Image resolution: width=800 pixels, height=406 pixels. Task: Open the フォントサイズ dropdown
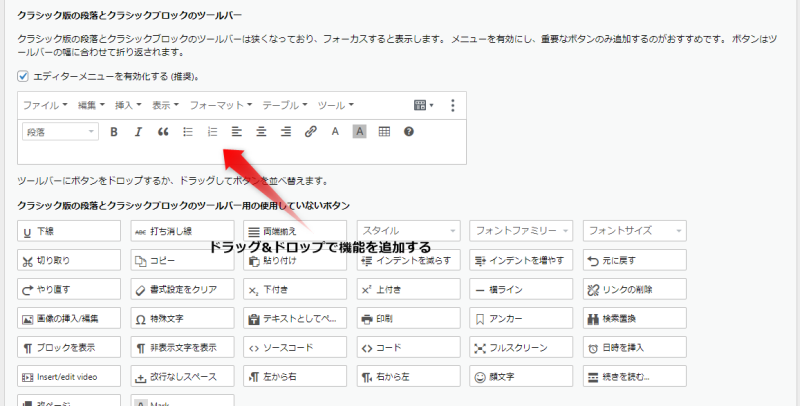[x=635, y=231]
